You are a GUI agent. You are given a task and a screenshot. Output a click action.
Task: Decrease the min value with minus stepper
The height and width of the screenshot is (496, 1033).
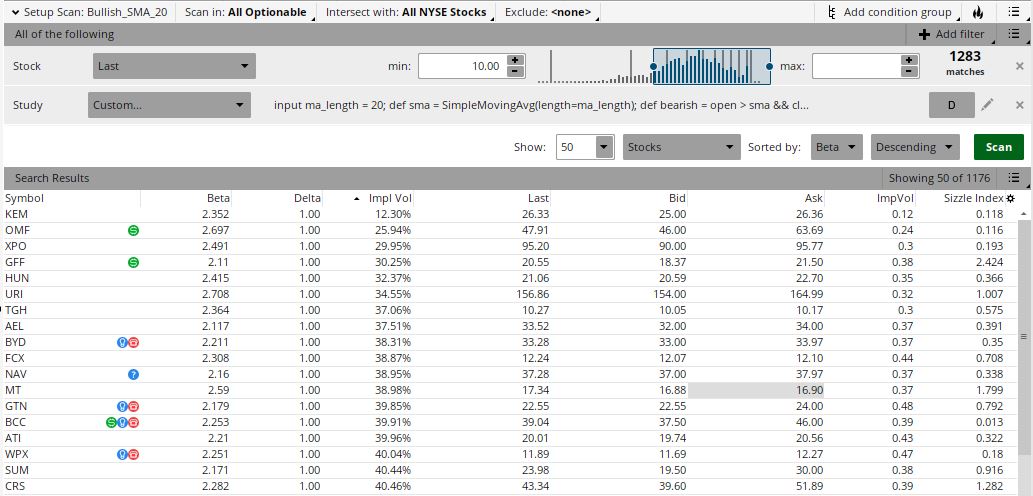tap(516, 71)
